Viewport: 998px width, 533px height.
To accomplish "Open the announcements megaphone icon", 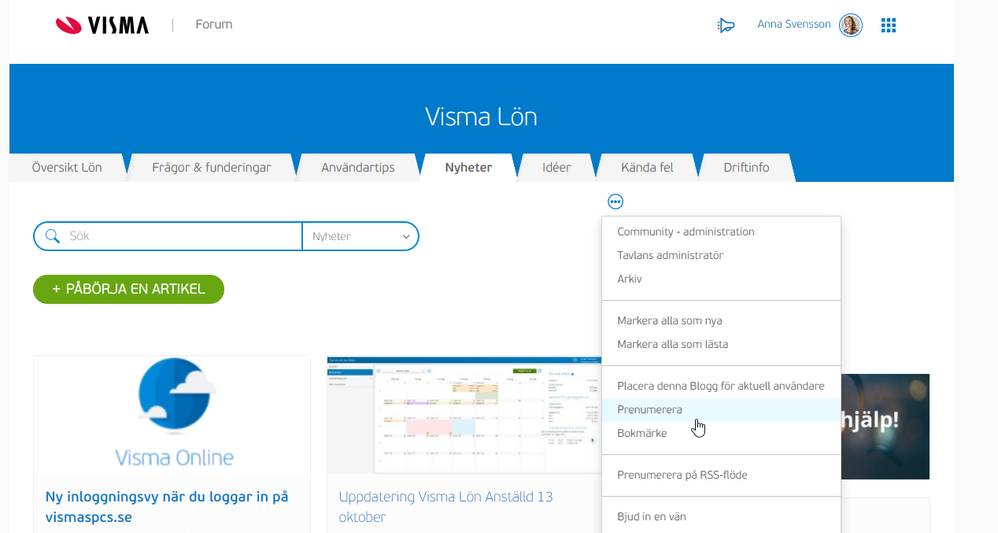I will coord(726,25).
